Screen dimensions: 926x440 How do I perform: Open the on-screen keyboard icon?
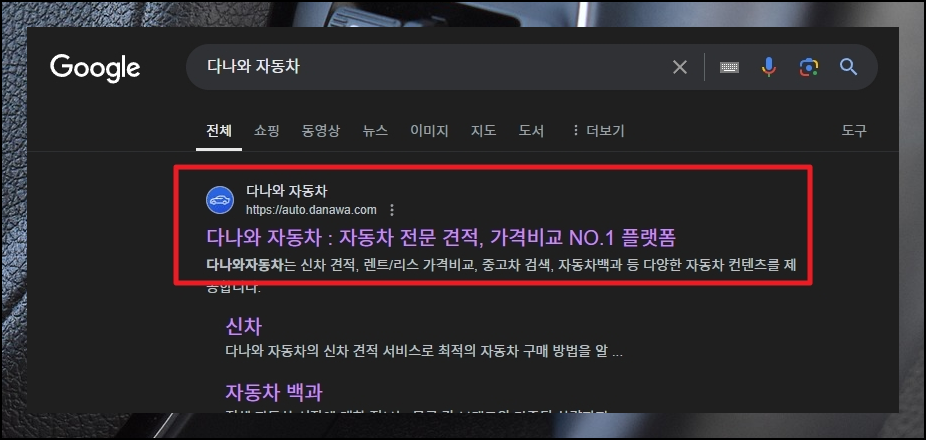[729, 67]
